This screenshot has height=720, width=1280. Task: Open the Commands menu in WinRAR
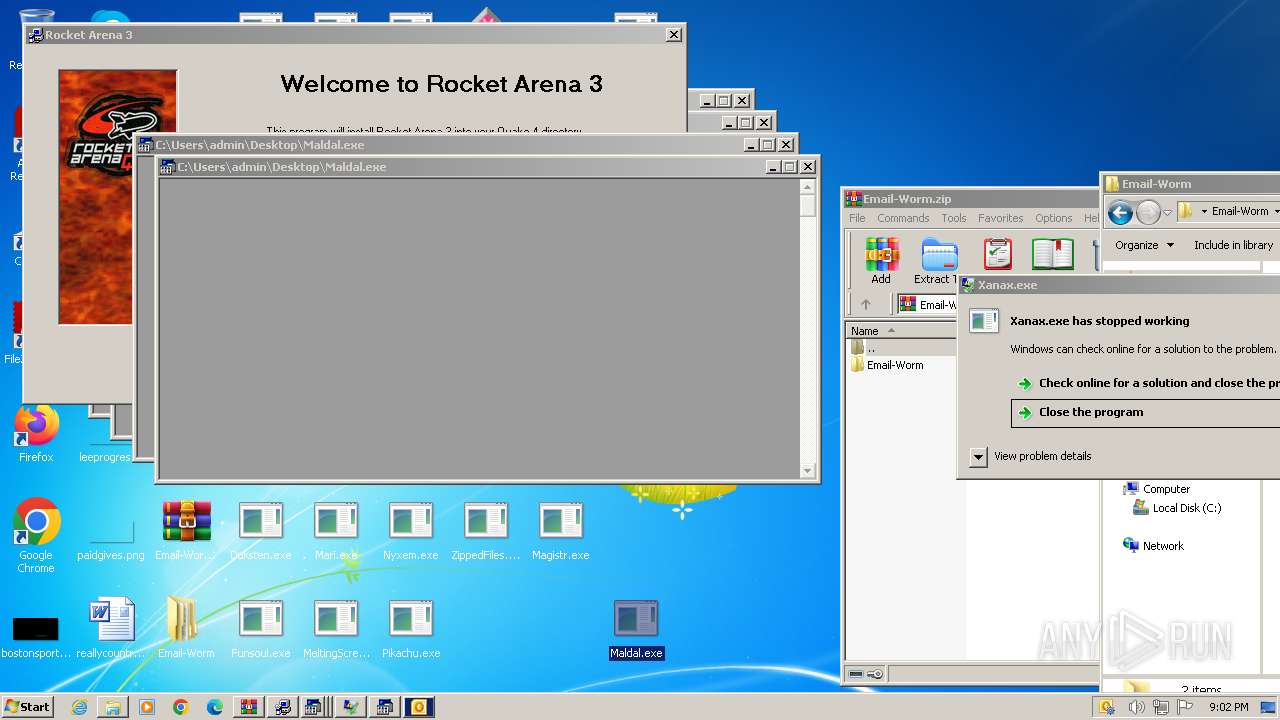pyautogui.click(x=903, y=218)
